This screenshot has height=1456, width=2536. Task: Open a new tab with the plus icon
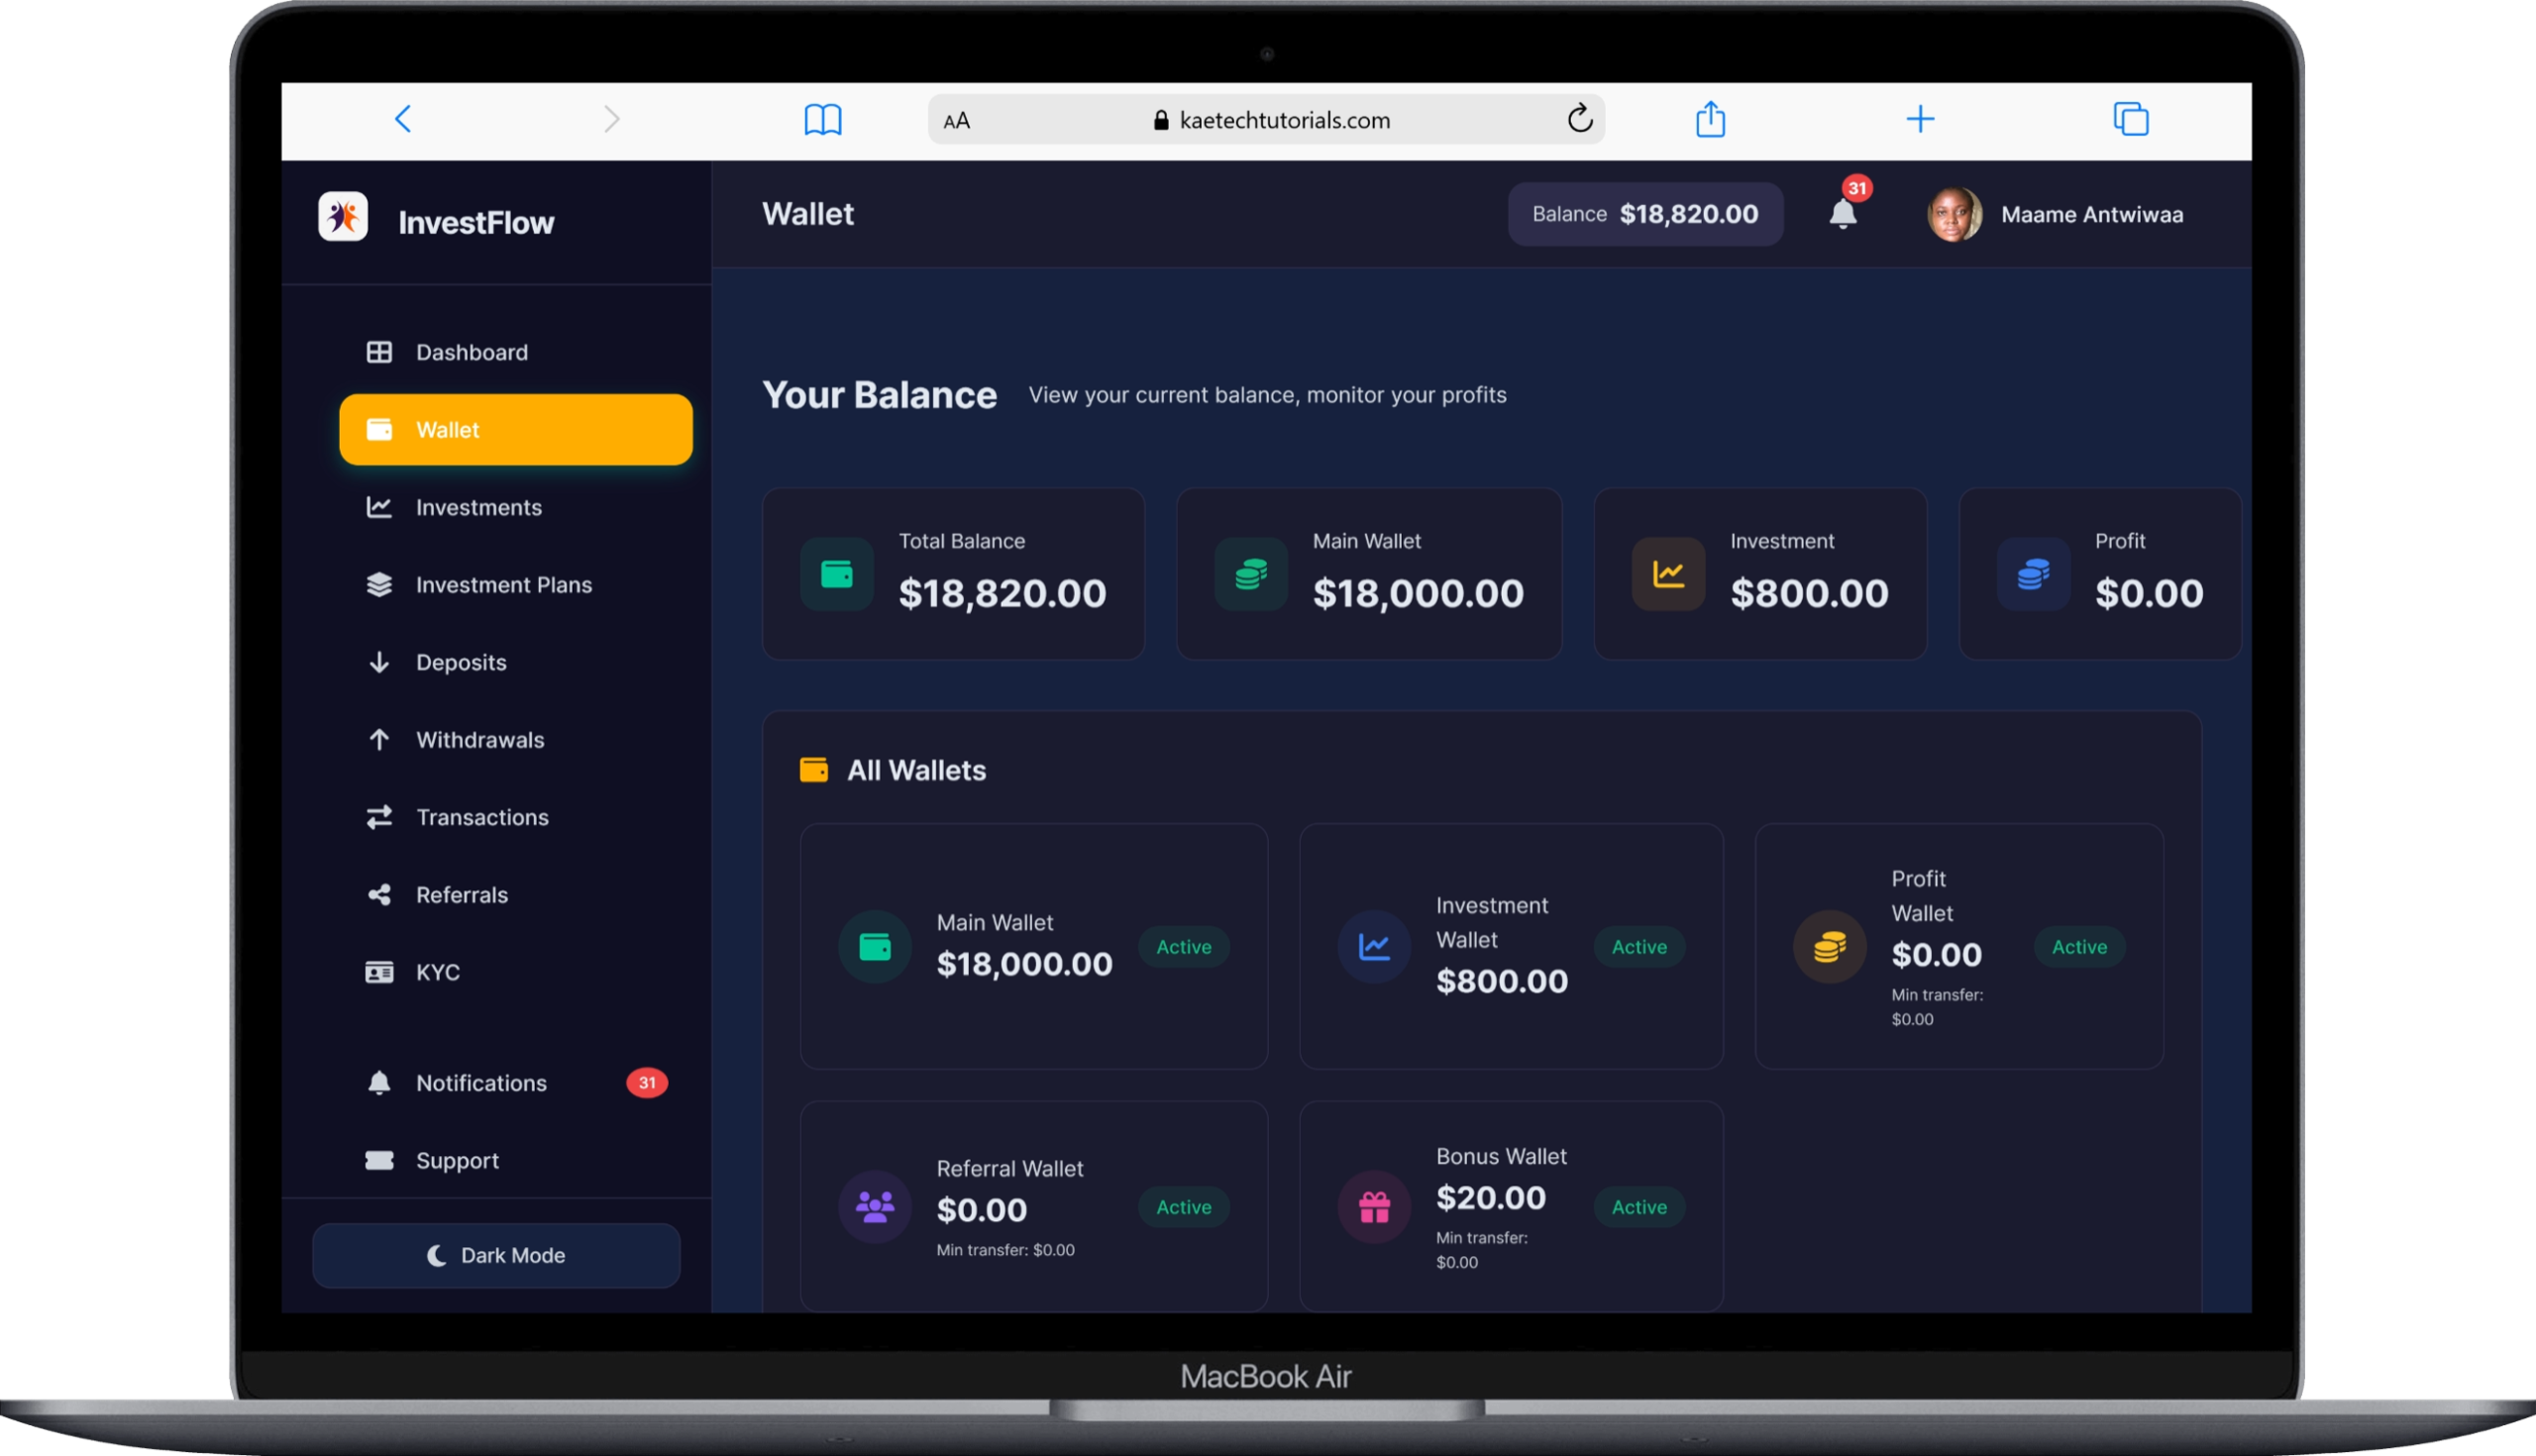(1920, 119)
